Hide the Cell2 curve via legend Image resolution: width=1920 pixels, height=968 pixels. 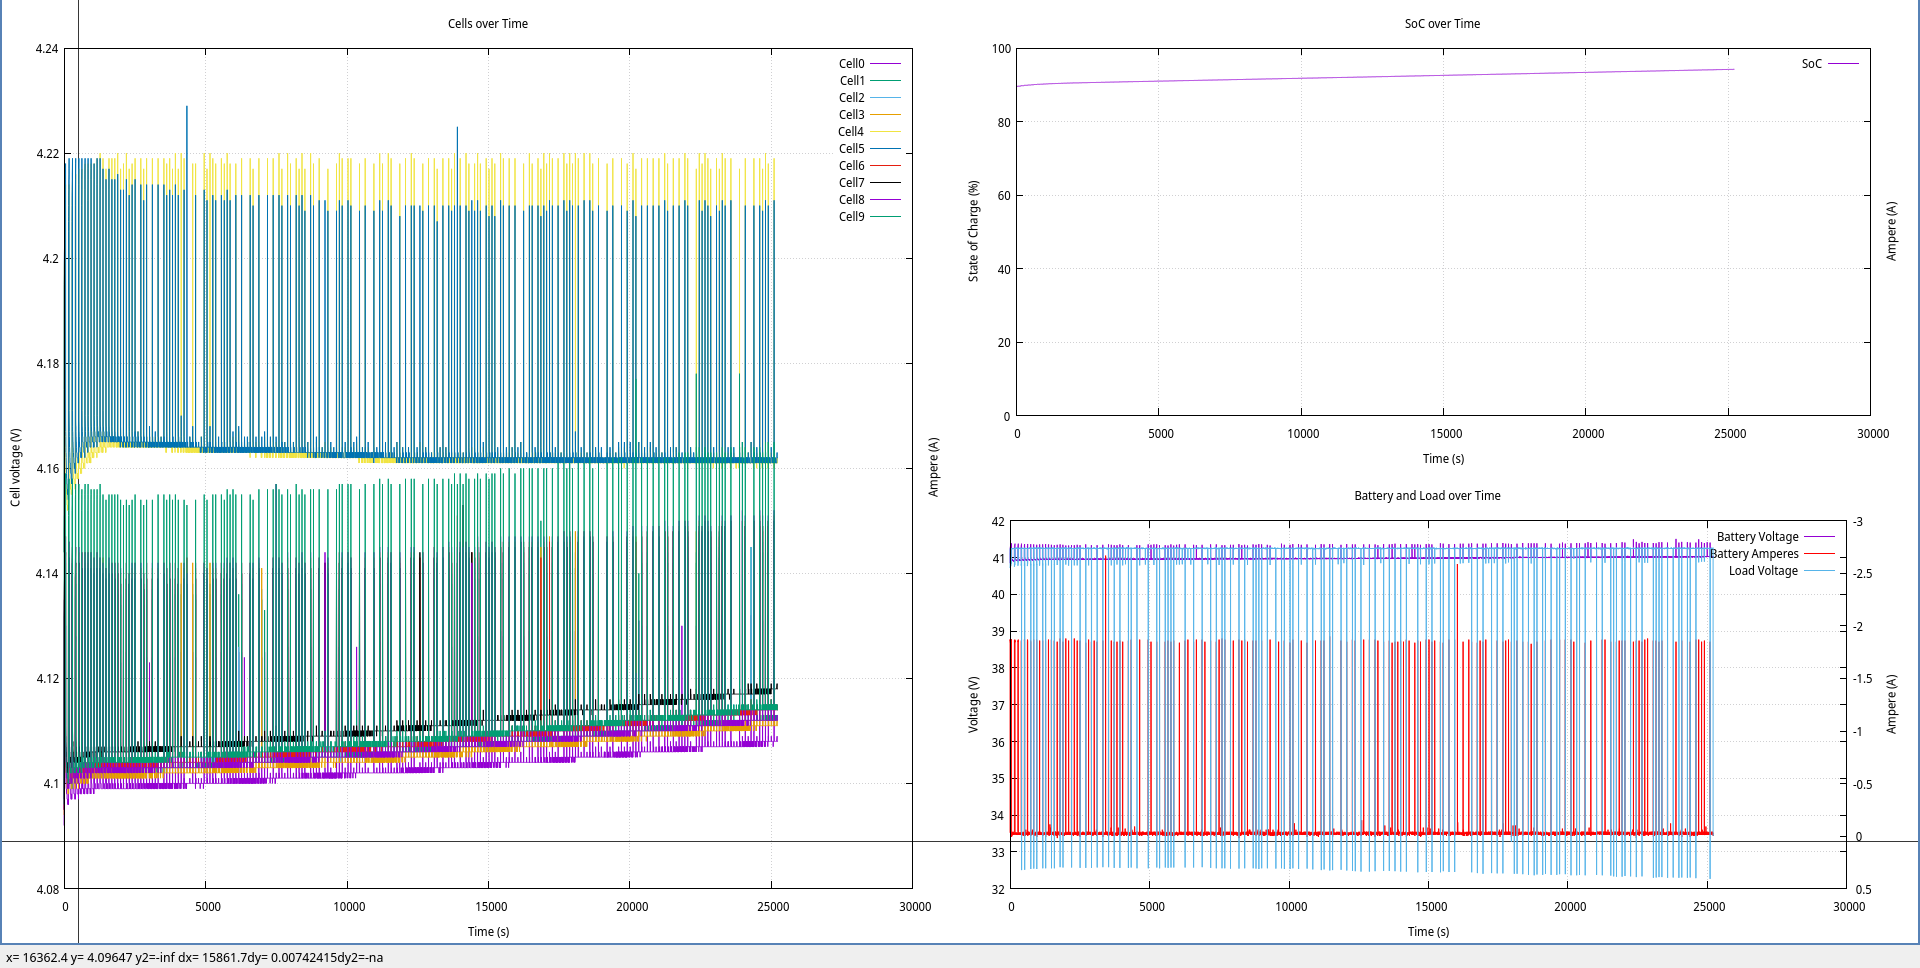(869, 98)
